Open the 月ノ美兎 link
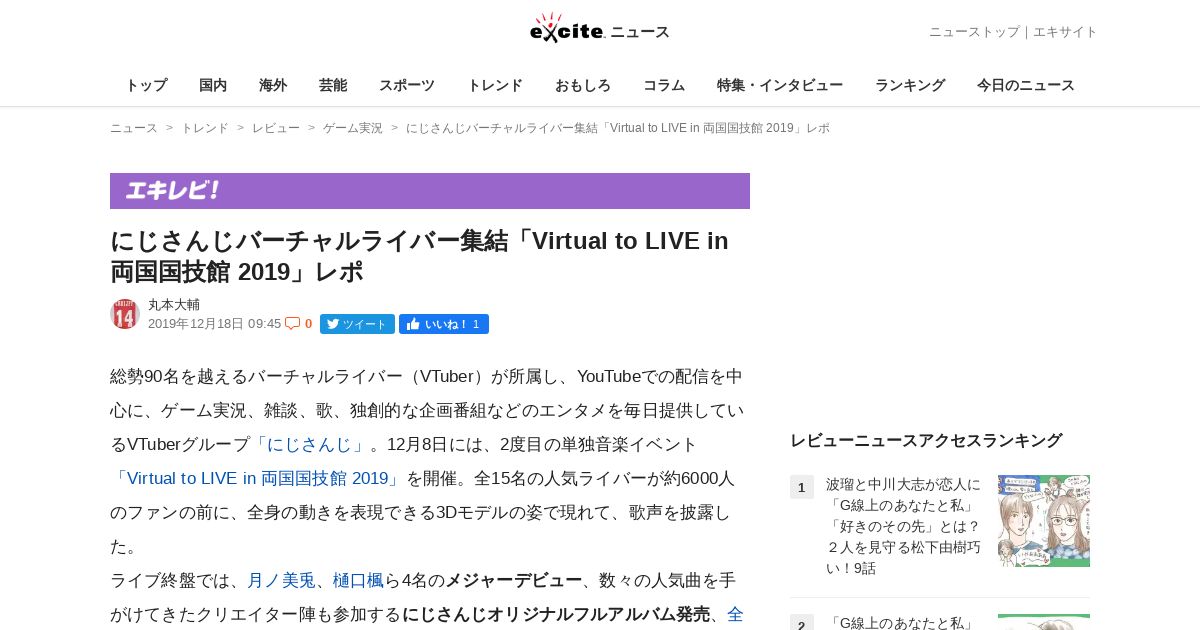 click(281, 580)
